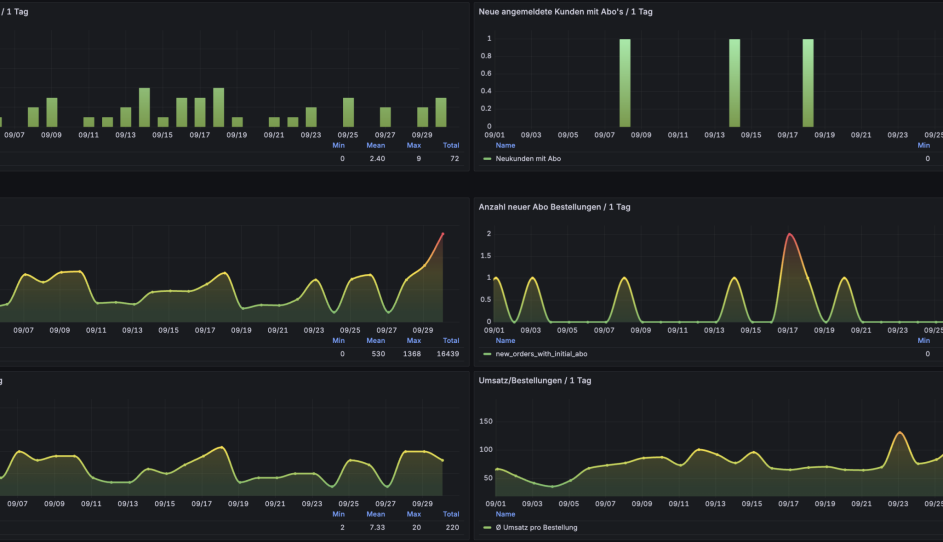Image resolution: width=943 pixels, height=542 pixels.
Task: Sort by Min column above value 2
Action: pyautogui.click(x=338, y=514)
